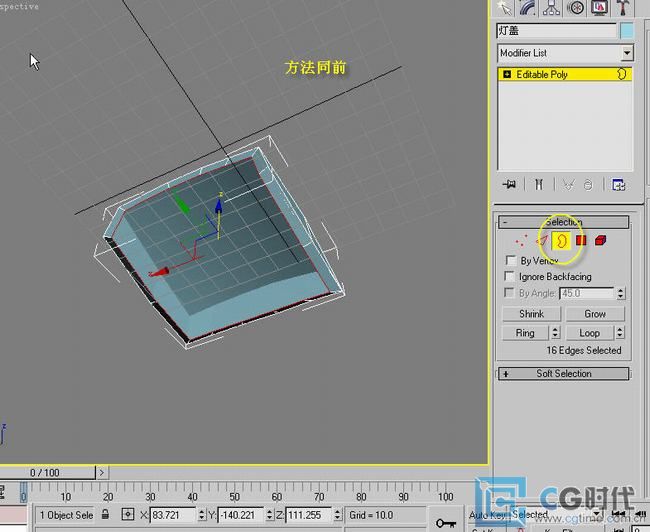Expand the Editable Poly sub-object tree

pyautogui.click(x=507, y=75)
